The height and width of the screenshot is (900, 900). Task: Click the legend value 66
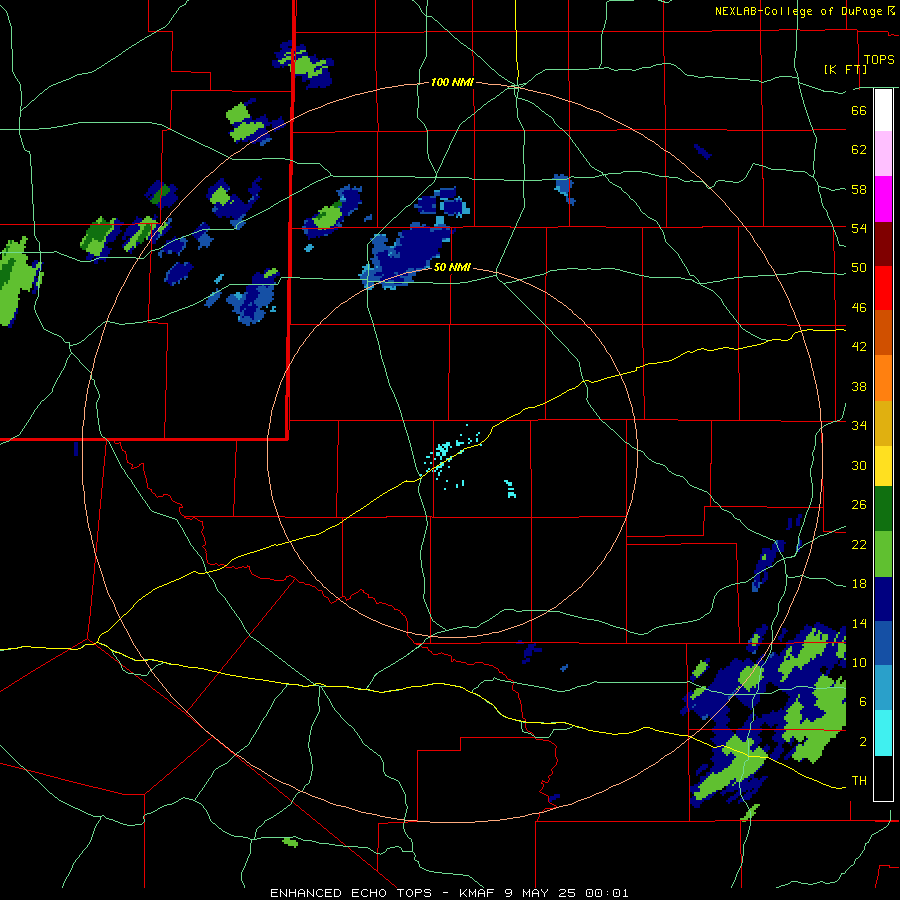coord(859,111)
